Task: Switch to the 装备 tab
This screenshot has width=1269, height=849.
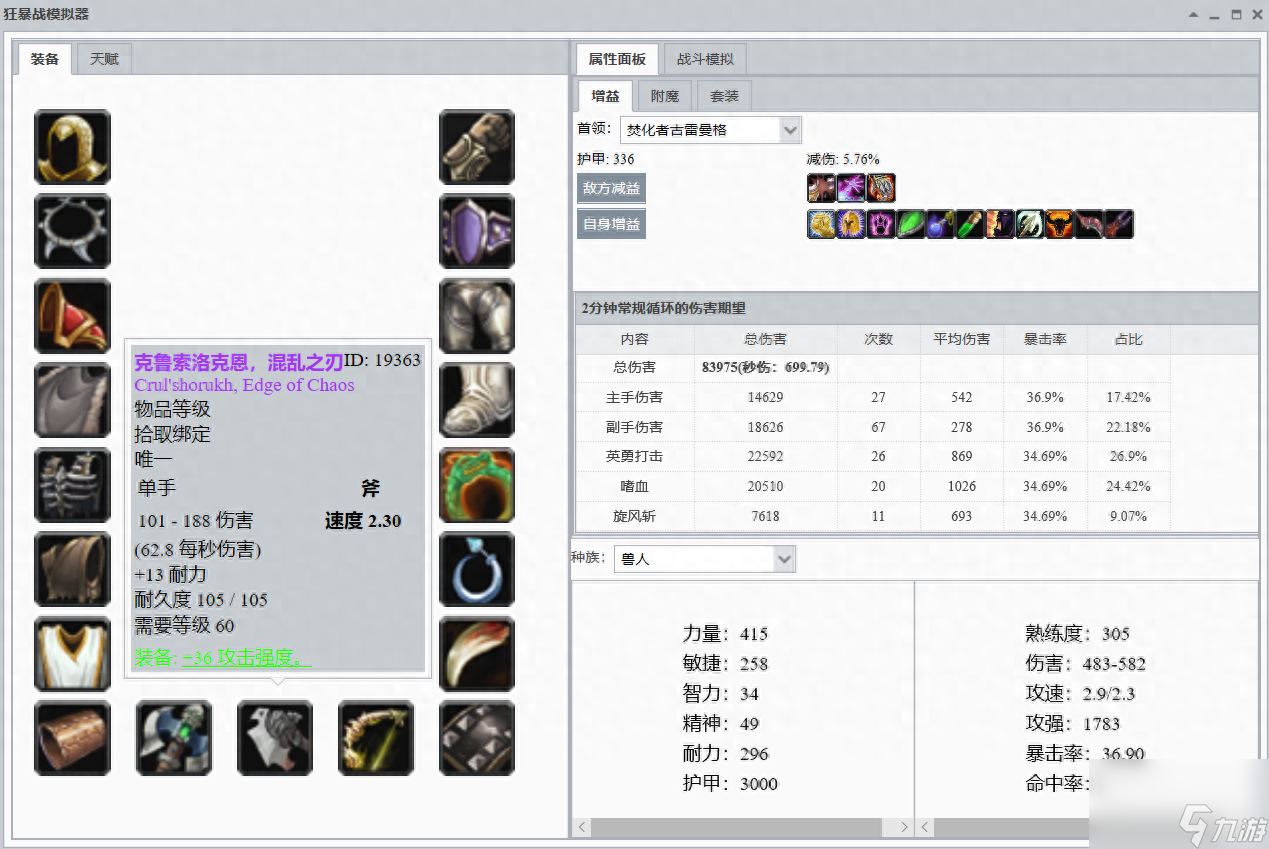Action: click(45, 59)
